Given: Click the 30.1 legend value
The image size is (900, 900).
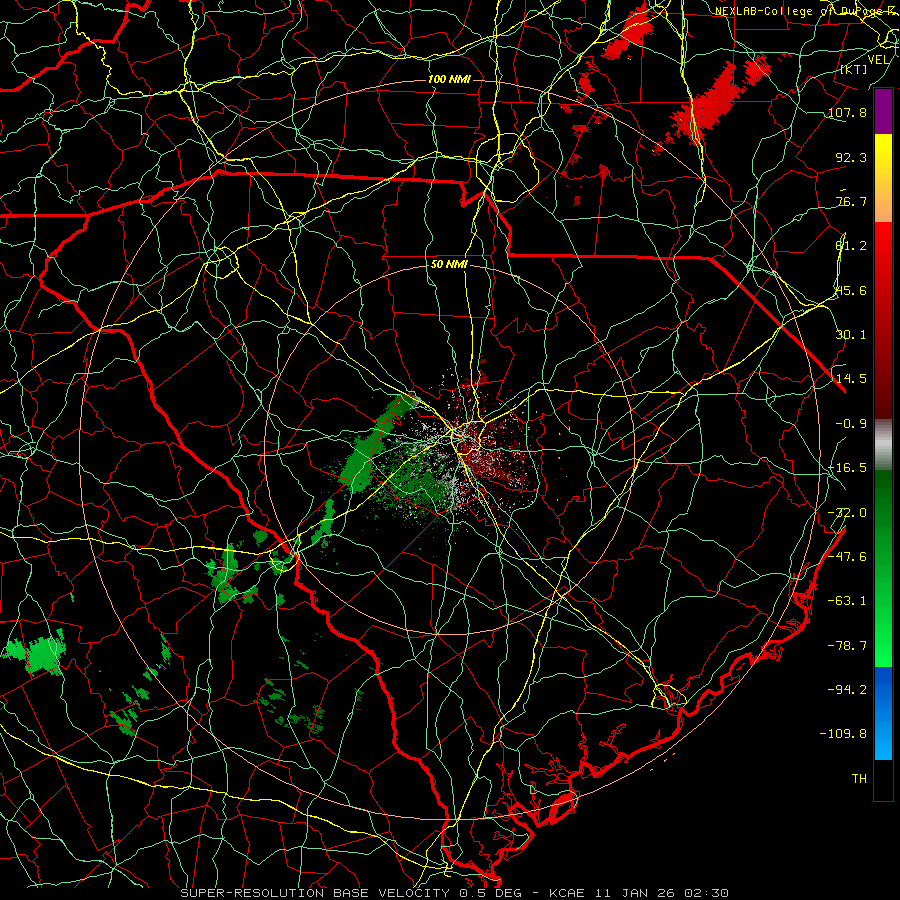Looking at the screenshot, I should [851, 335].
